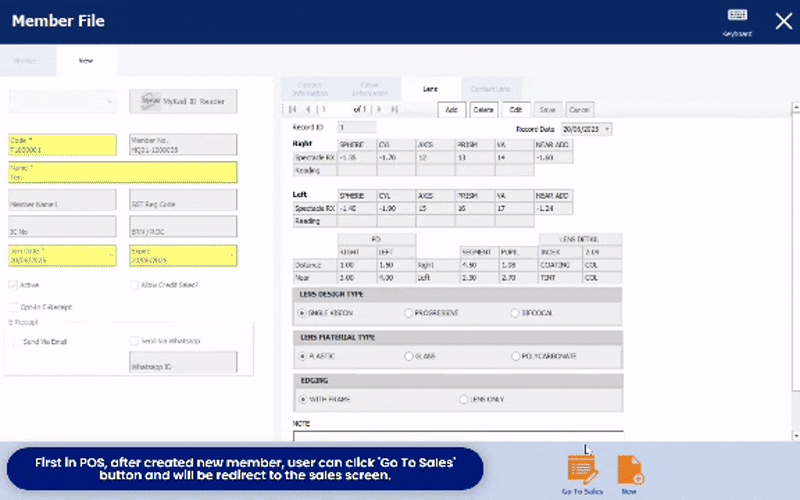Choose Polycarbonate lens material
Screen dimensions: 800x500
tap(513, 356)
